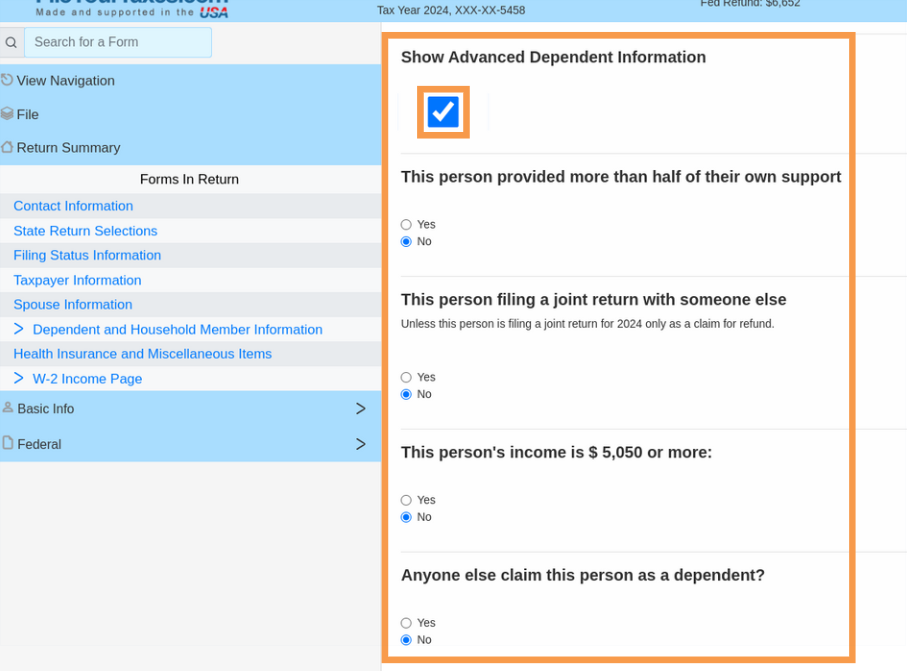This screenshot has width=907, height=671.
Task: Click the View Navigation history icon
Action: (x=7, y=80)
